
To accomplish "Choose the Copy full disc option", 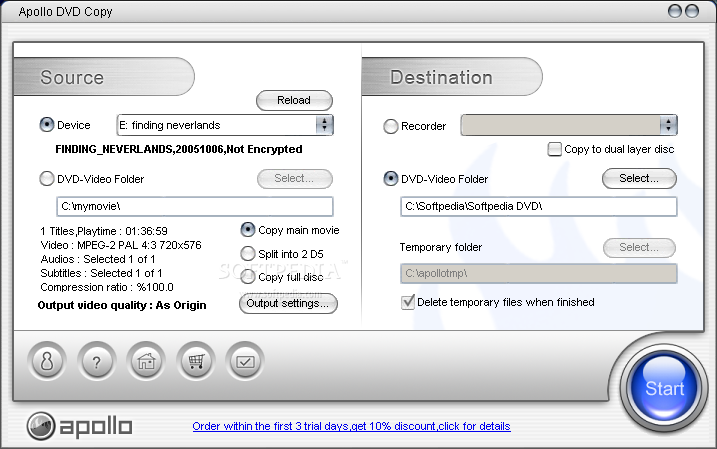I will click(x=248, y=277).
